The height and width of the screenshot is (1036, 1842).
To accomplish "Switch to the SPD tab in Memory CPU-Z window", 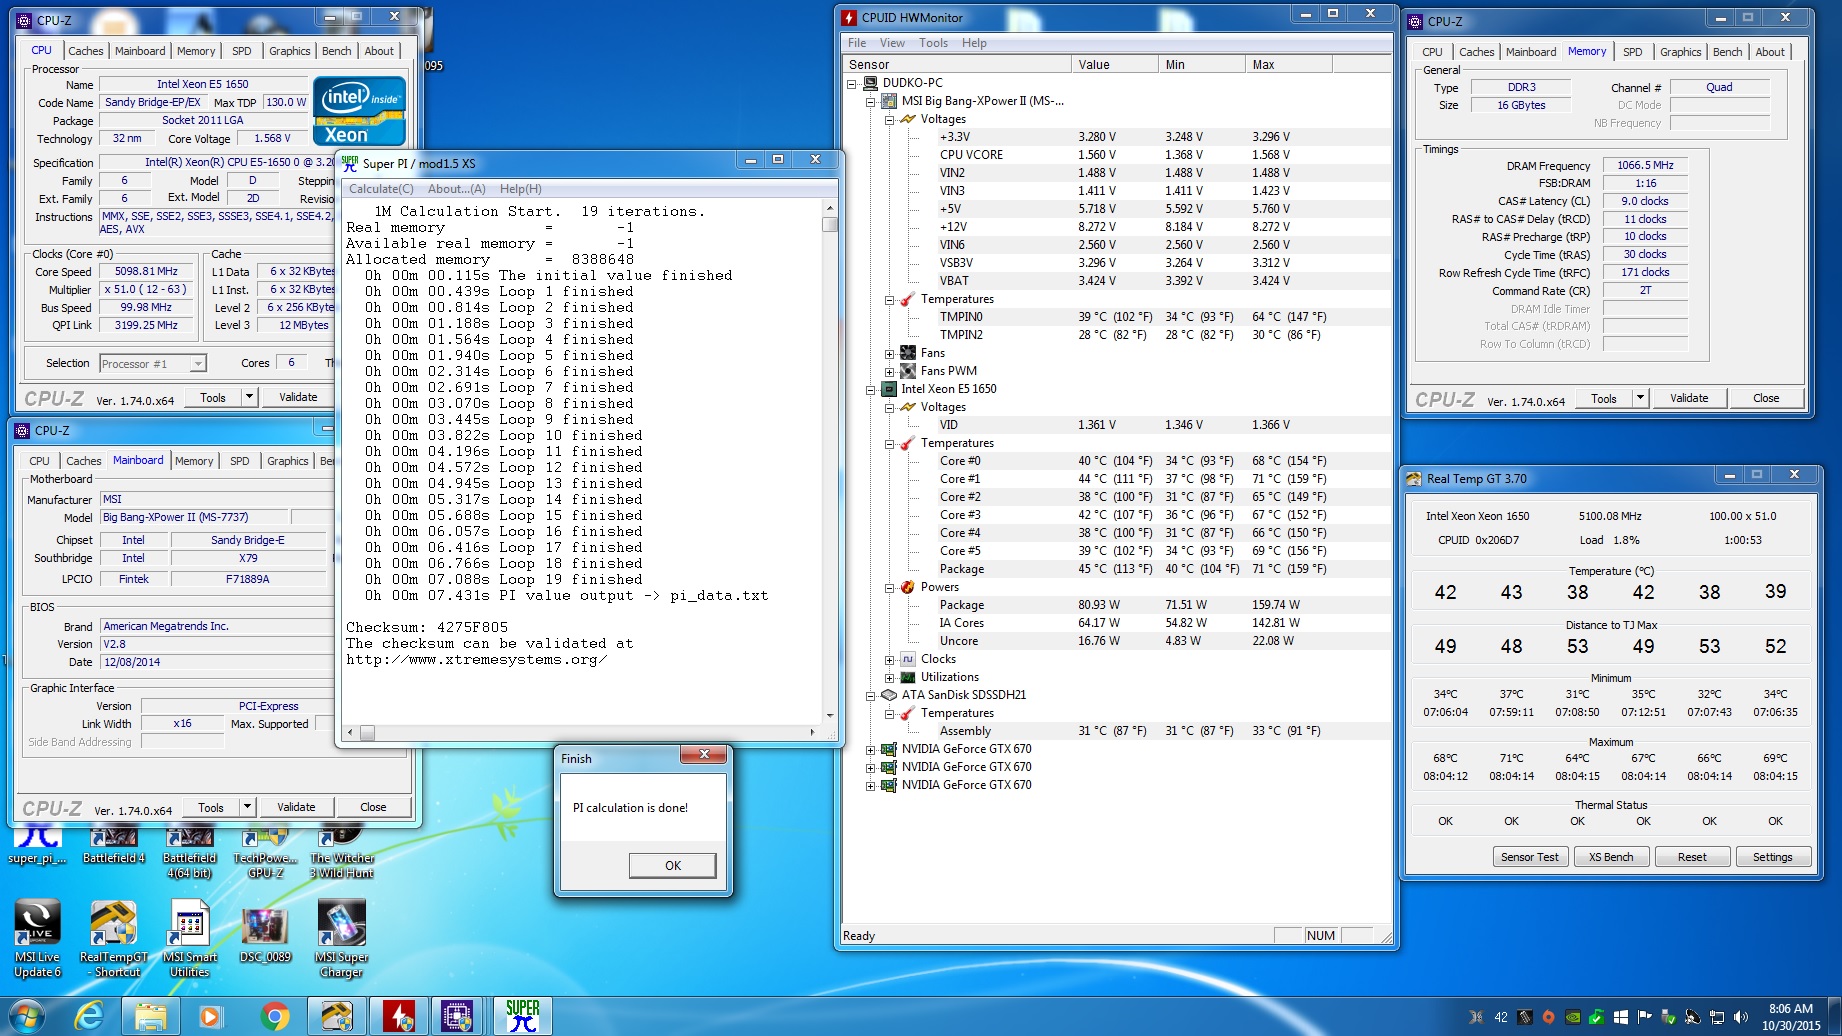I will coord(1633,52).
